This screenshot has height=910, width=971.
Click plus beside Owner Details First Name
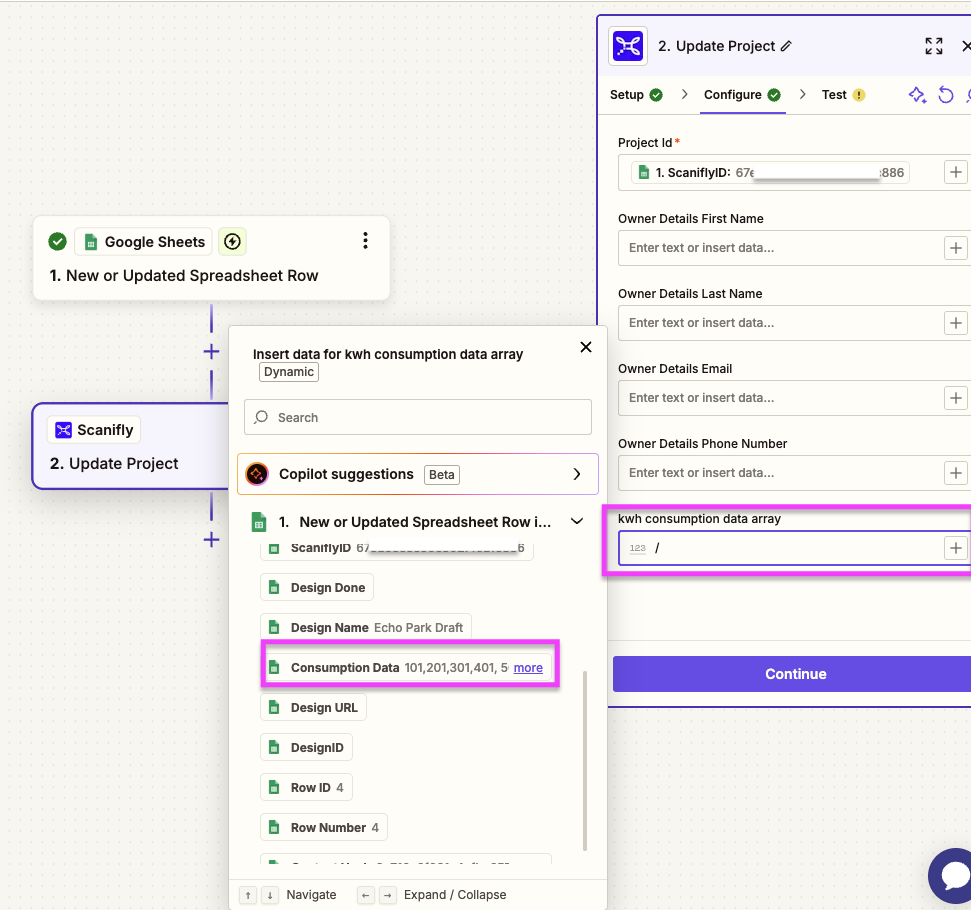point(956,248)
